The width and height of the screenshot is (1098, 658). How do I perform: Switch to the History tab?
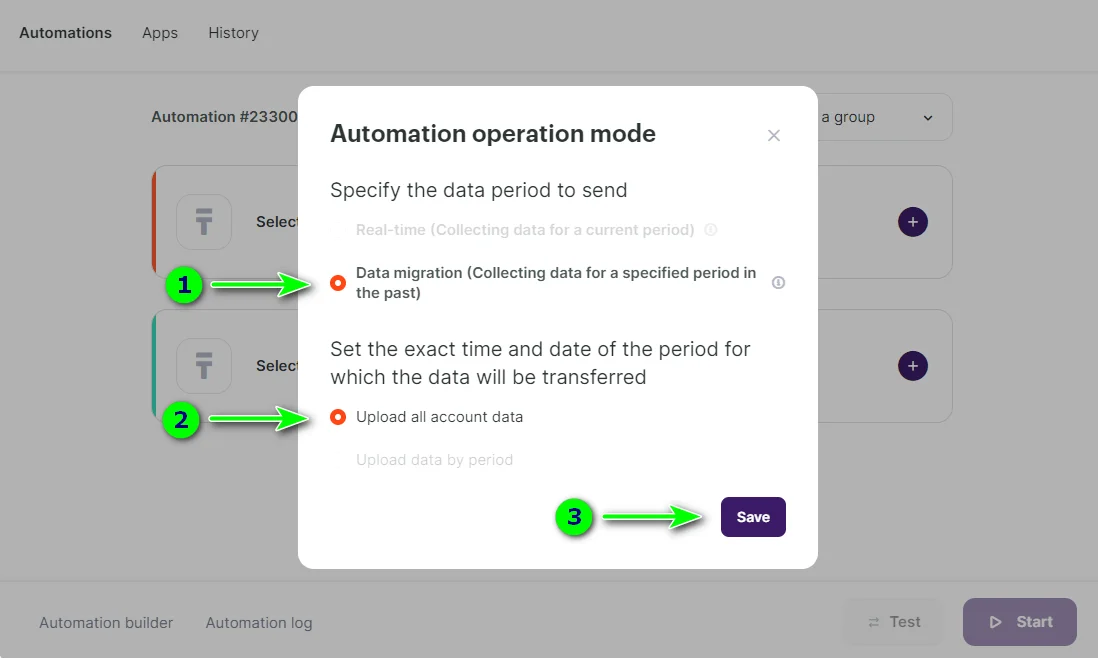coord(233,32)
